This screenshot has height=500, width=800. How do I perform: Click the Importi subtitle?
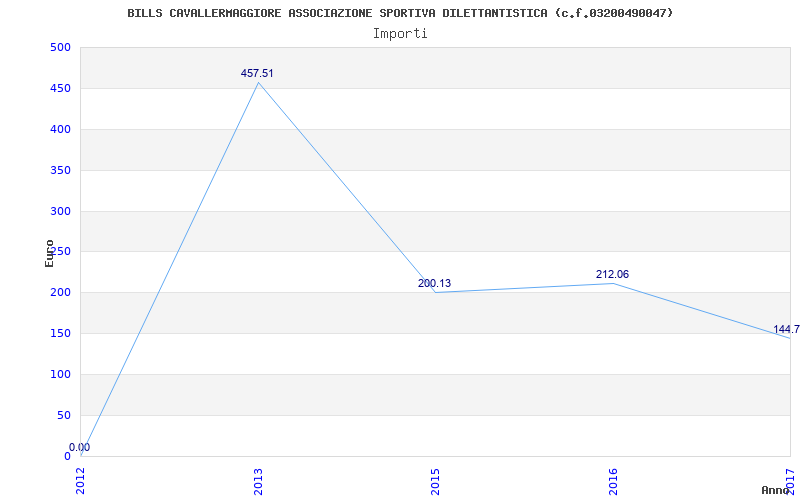click(400, 34)
